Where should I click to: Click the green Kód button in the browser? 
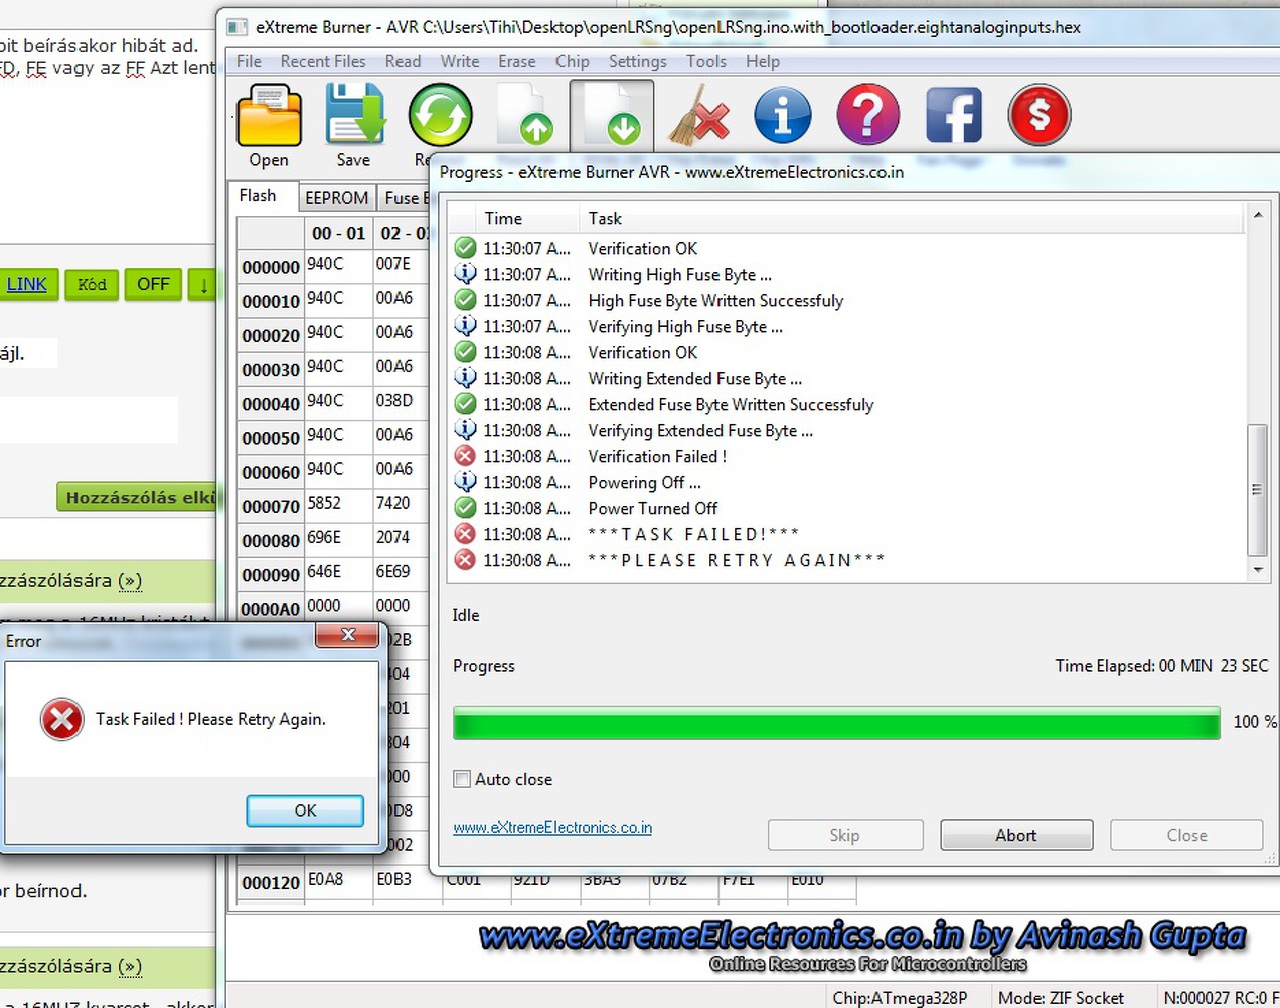coord(92,285)
